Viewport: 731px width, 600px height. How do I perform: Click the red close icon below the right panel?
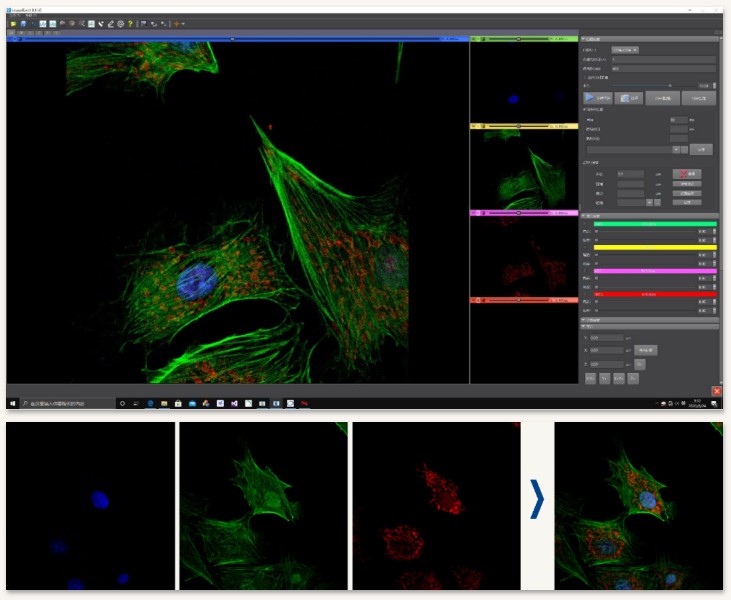(x=716, y=390)
